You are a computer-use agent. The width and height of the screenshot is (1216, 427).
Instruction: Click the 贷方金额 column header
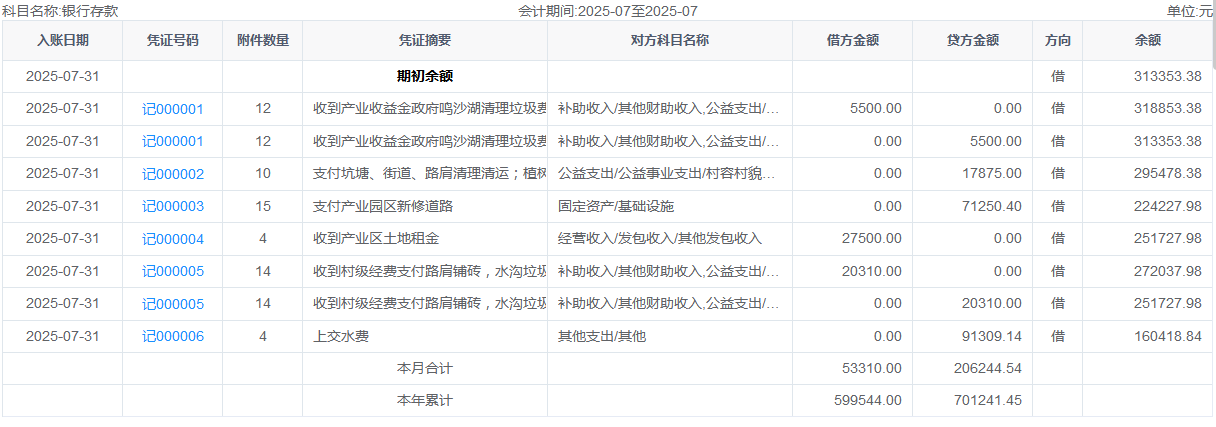tap(973, 41)
